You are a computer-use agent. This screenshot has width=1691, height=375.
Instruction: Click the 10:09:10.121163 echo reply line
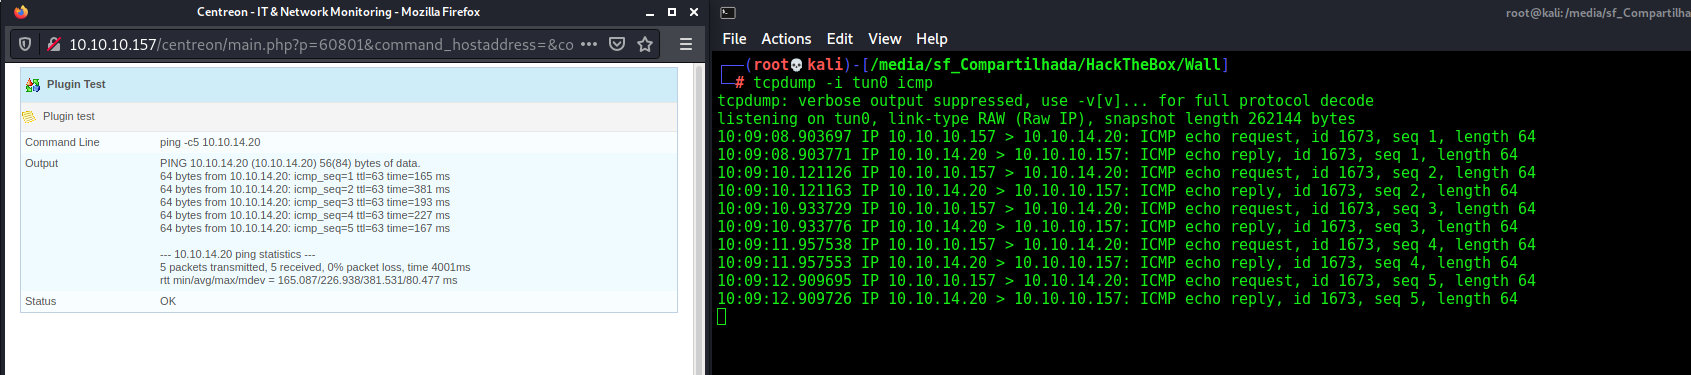click(x=1117, y=191)
